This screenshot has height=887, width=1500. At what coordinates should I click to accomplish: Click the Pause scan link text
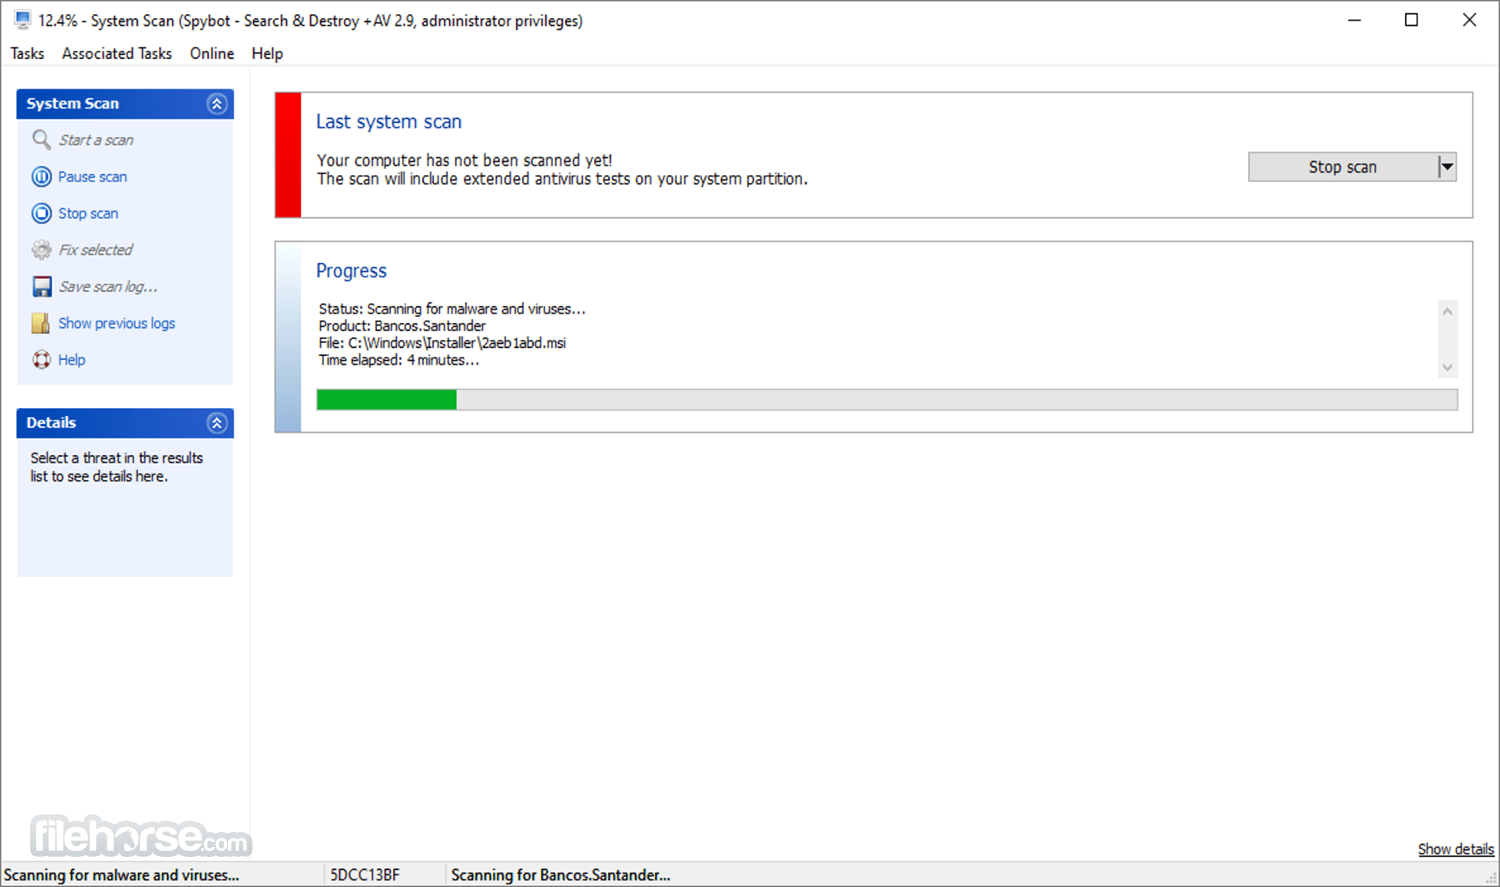tap(92, 177)
